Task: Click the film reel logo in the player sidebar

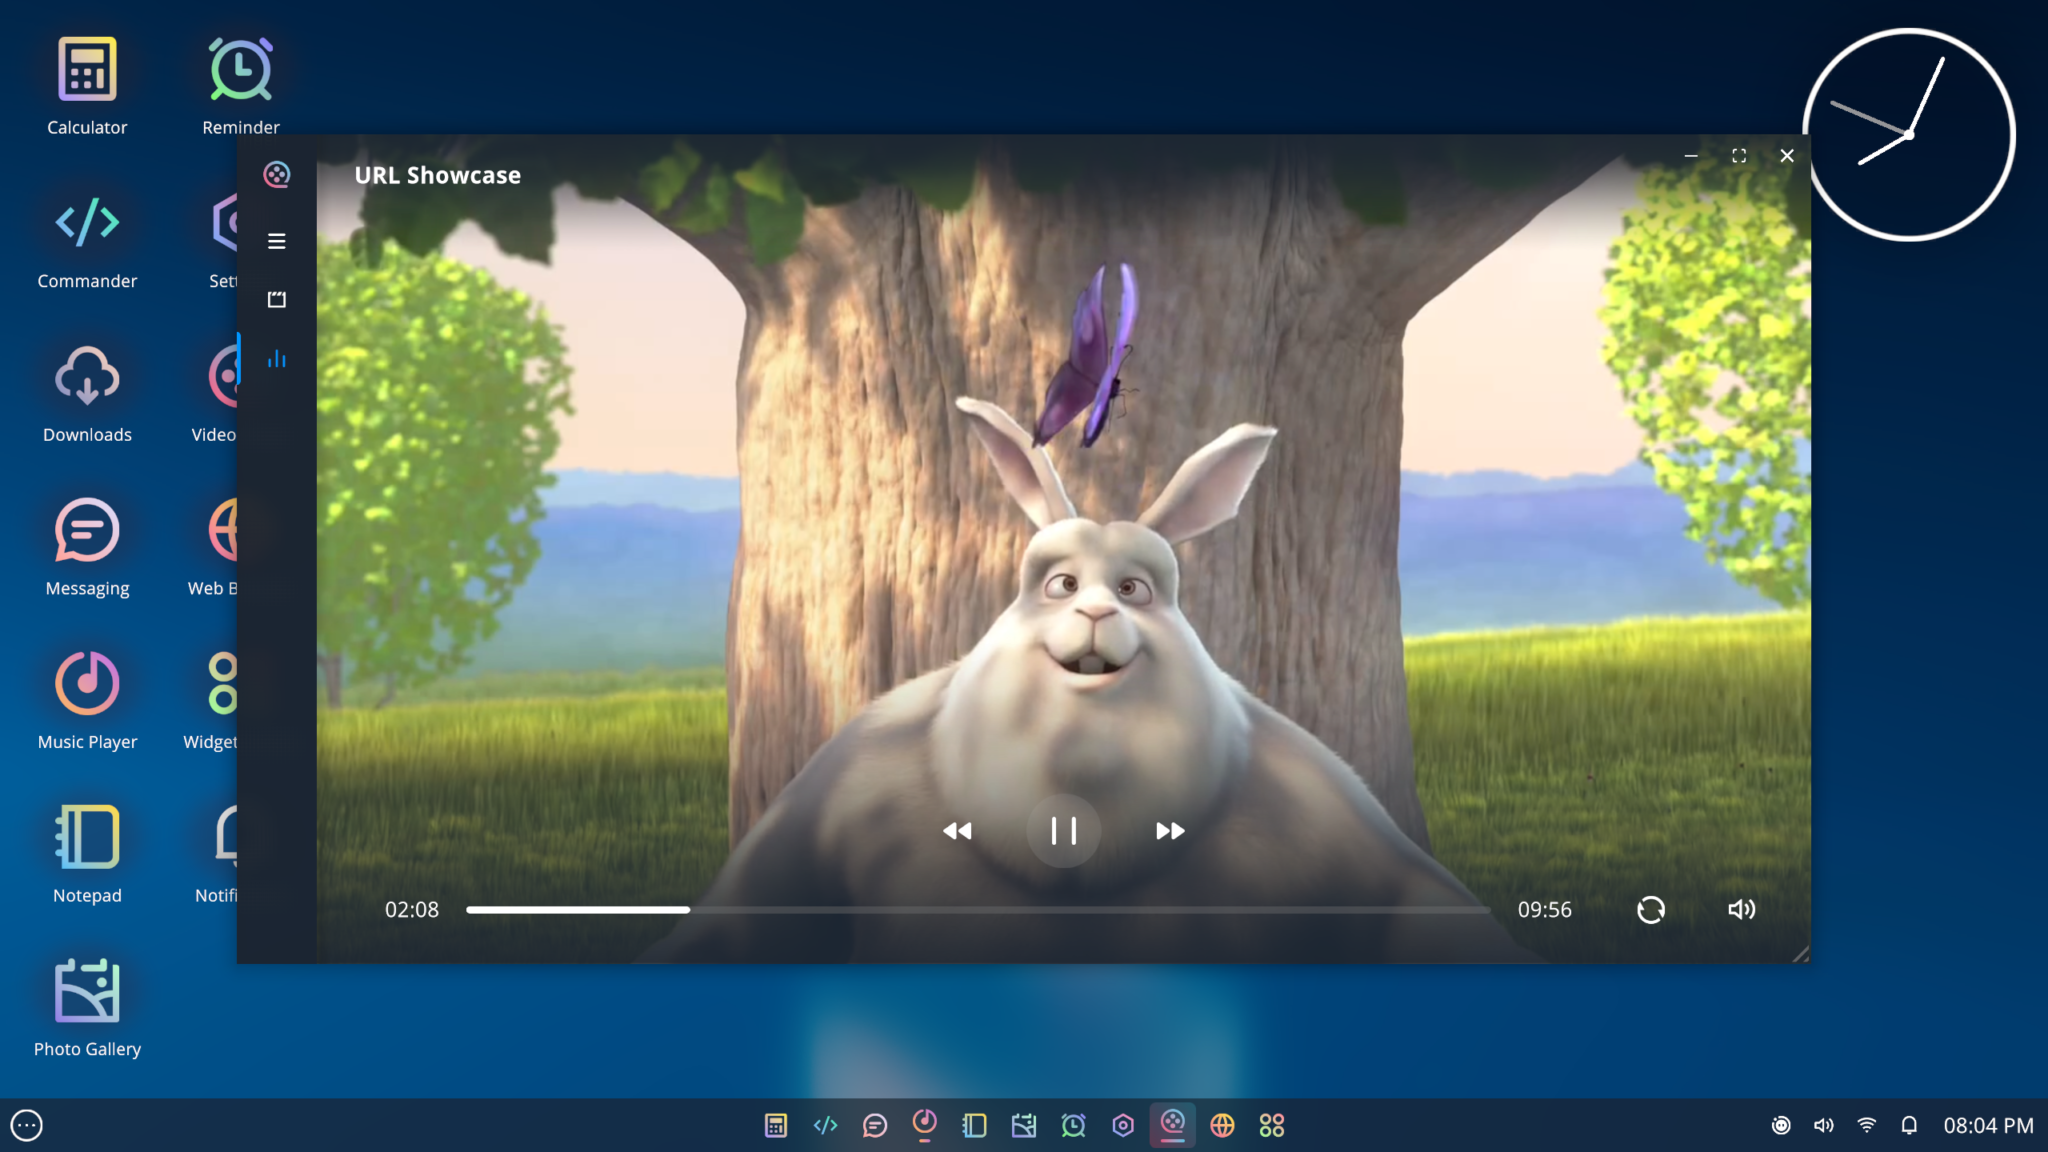Action: 278,175
